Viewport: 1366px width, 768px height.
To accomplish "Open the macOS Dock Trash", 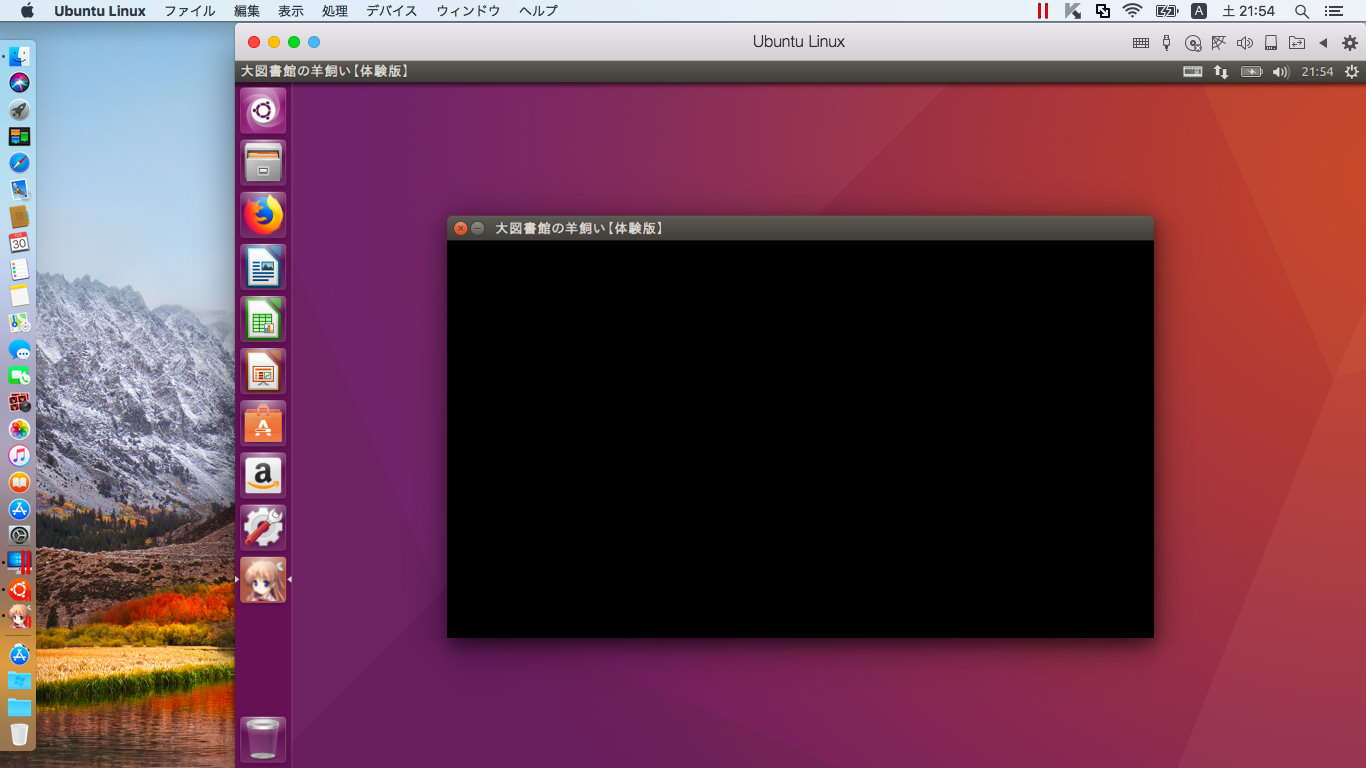I will coord(19,734).
